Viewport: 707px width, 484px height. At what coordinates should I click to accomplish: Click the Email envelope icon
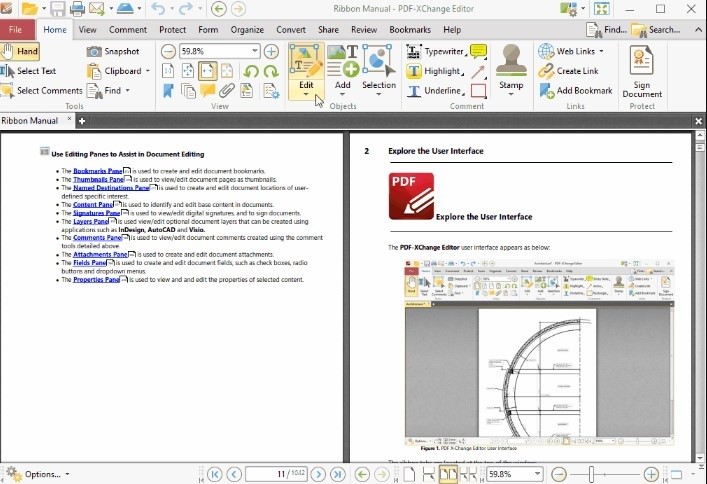[x=96, y=8]
